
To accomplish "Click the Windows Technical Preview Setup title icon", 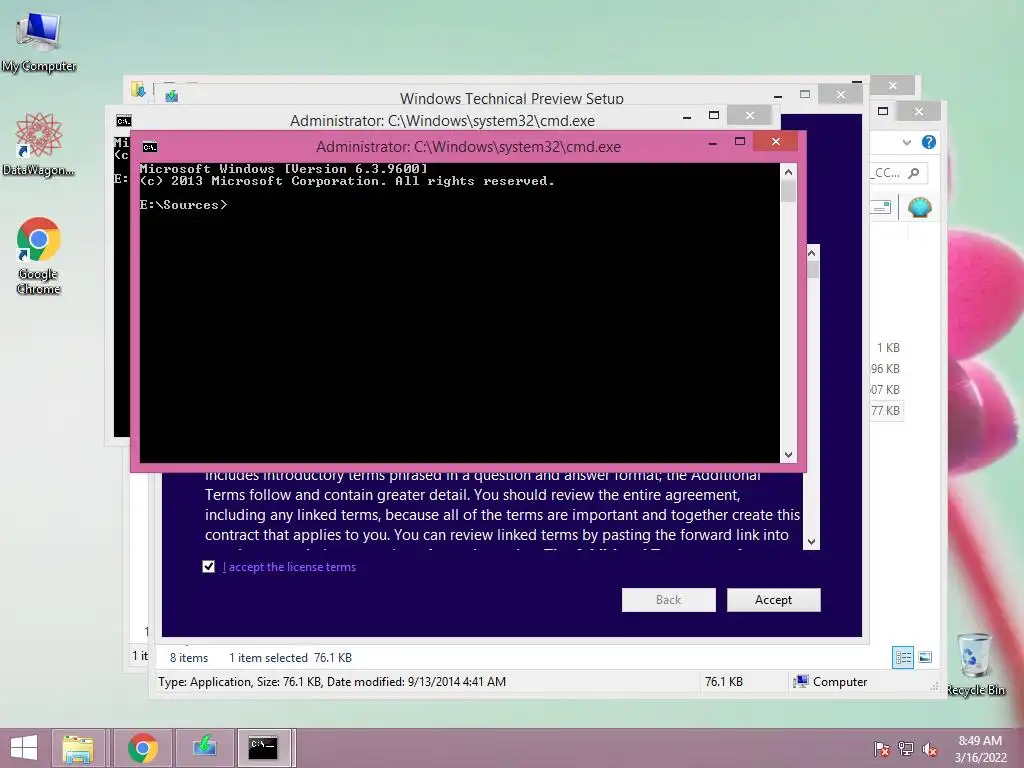I will point(171,96).
